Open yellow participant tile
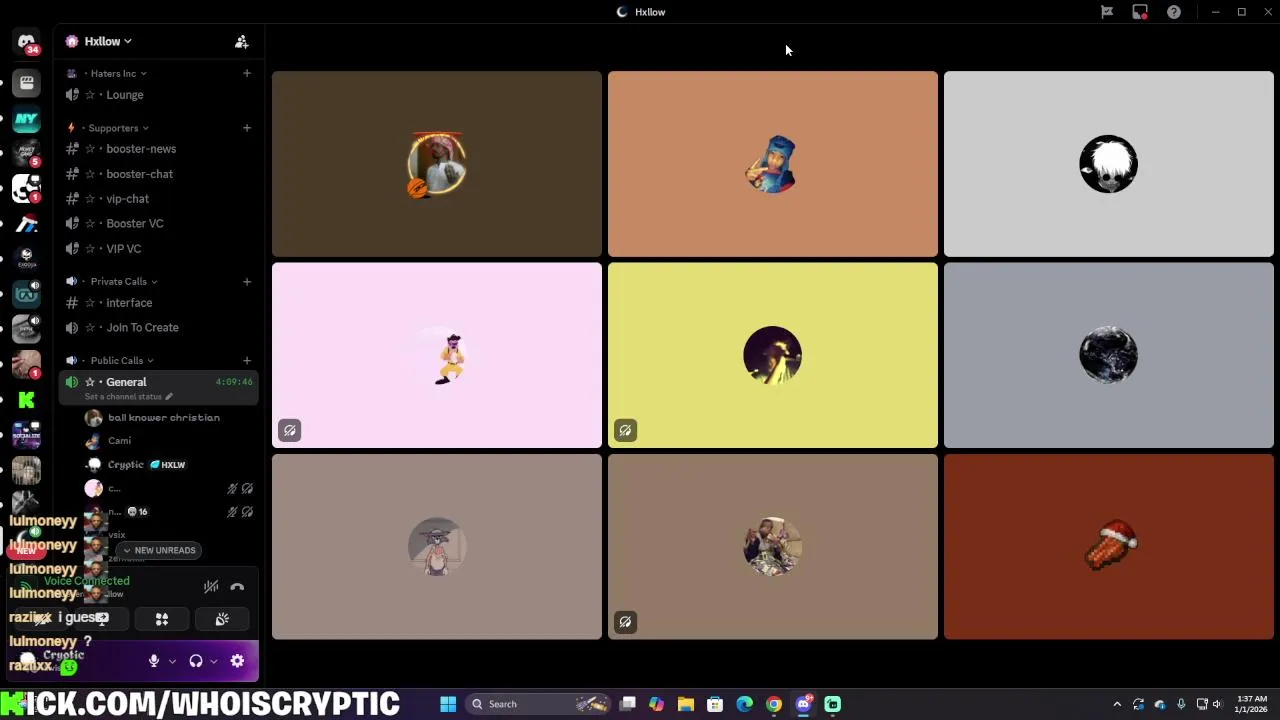The image size is (1280, 720). 773,355
